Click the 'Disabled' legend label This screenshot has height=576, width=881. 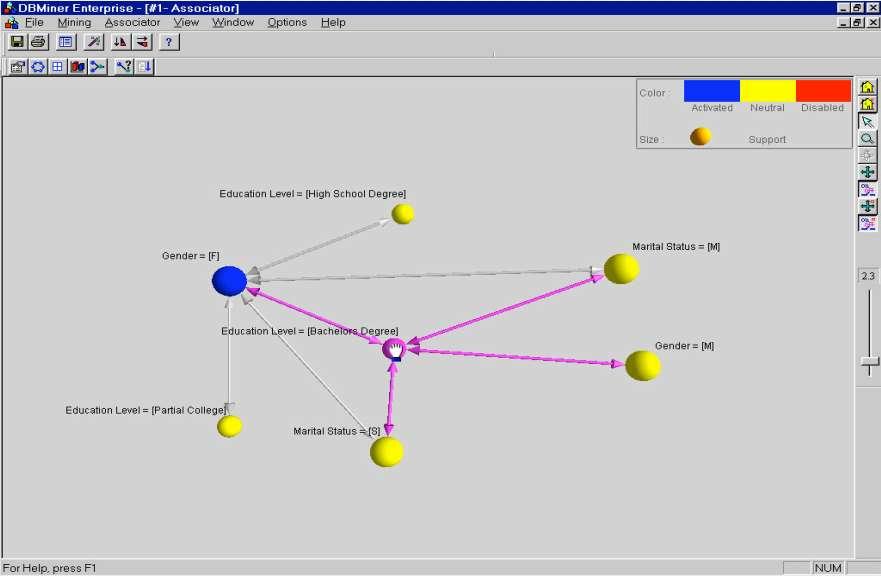tap(823, 108)
